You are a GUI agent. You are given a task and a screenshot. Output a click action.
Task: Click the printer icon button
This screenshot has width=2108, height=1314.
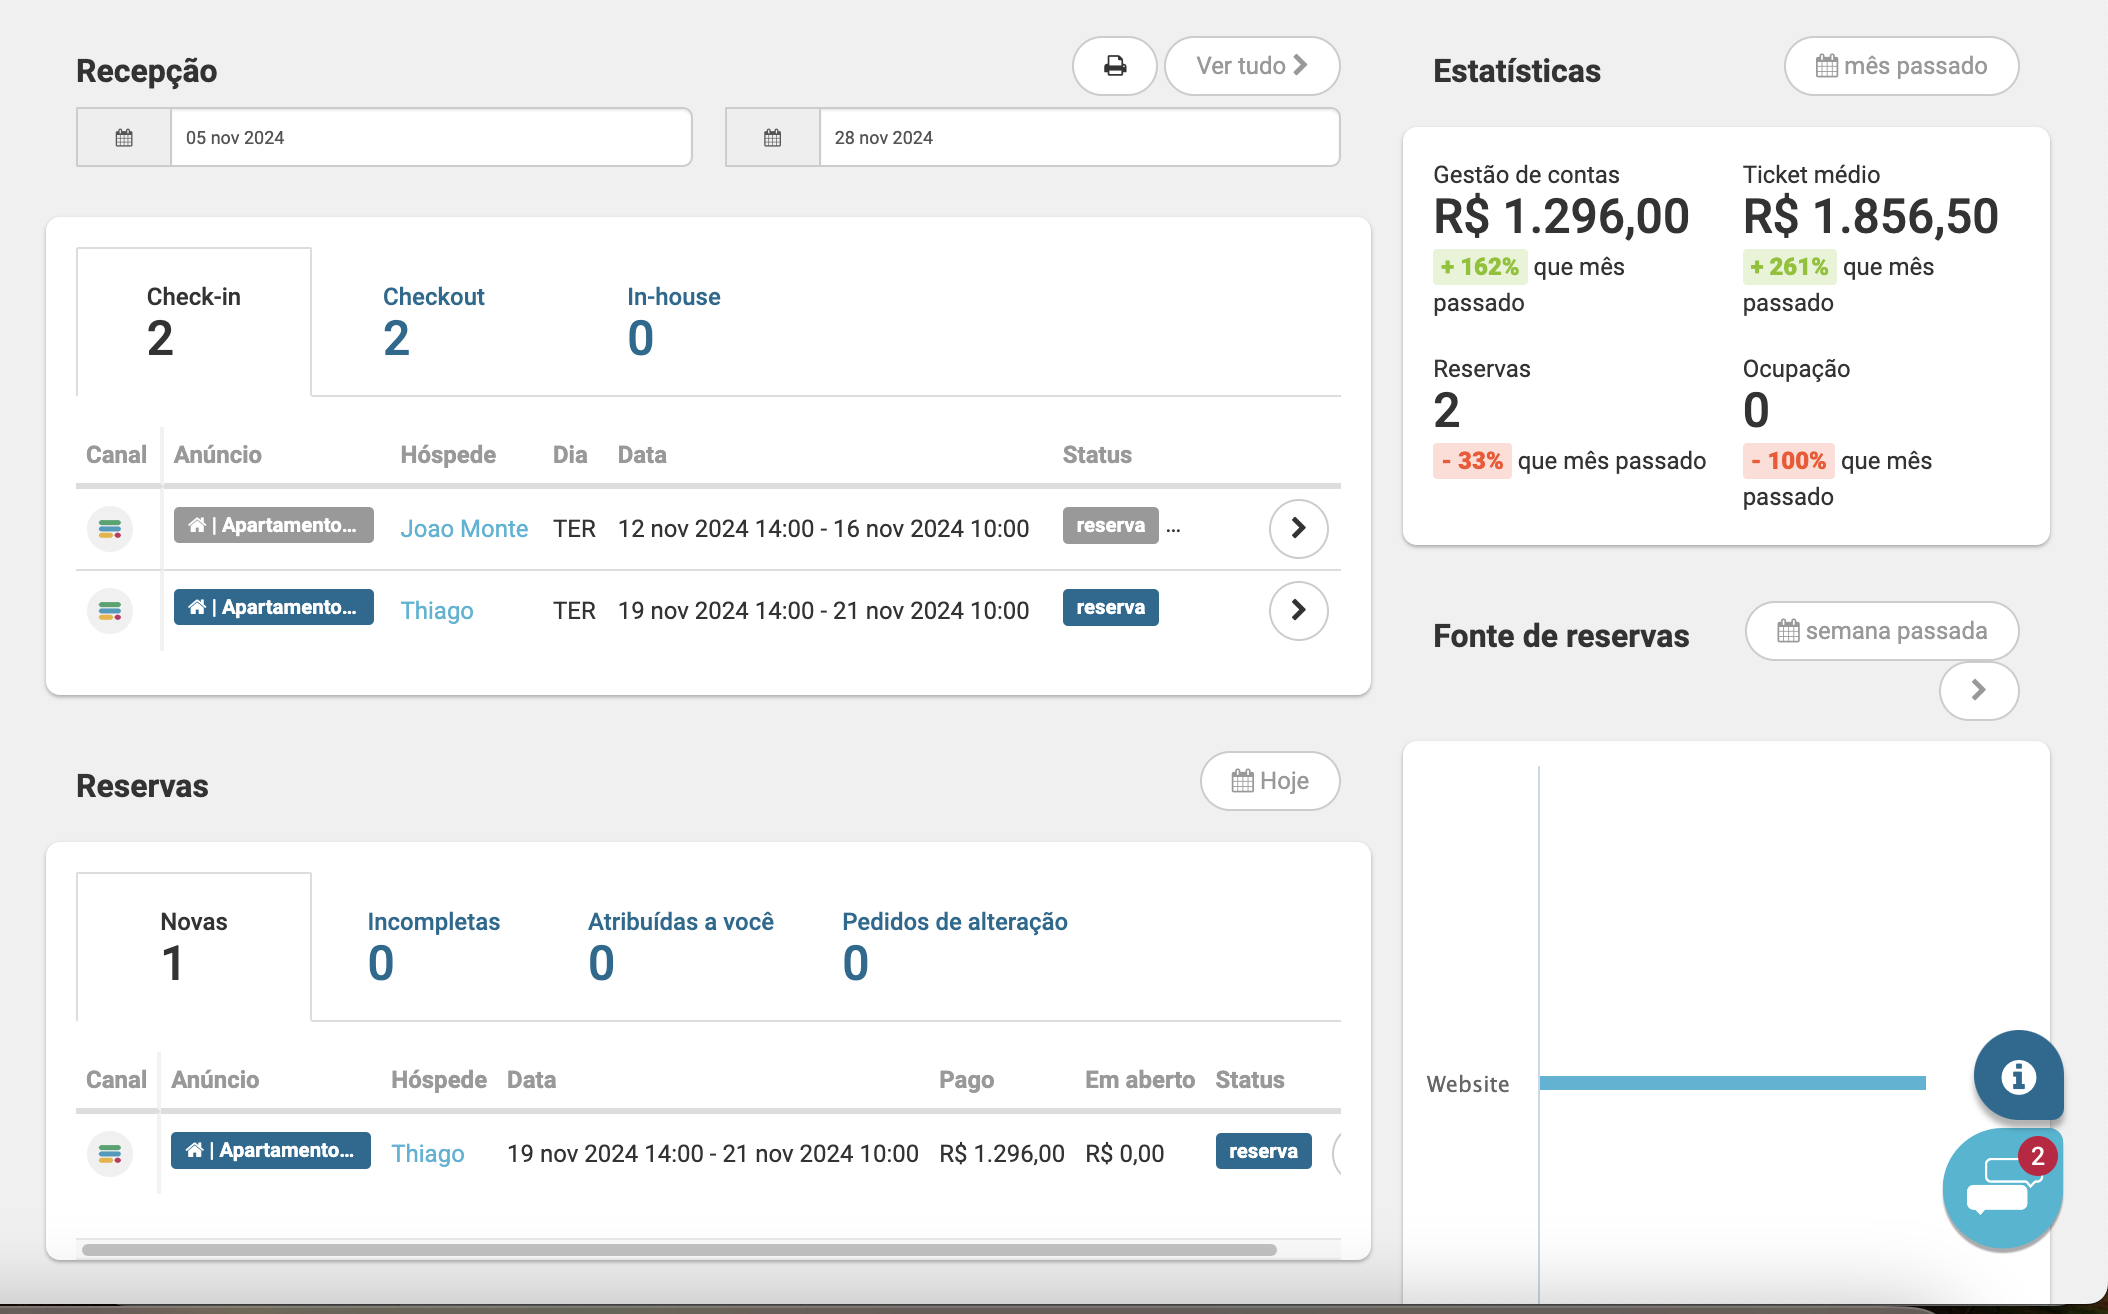1114,66
